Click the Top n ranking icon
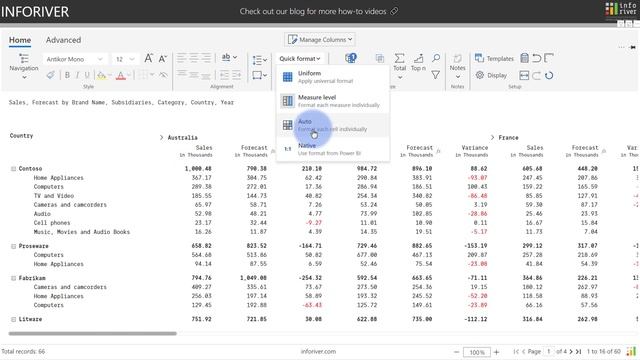This screenshot has width=640, height=360. pos(418,58)
